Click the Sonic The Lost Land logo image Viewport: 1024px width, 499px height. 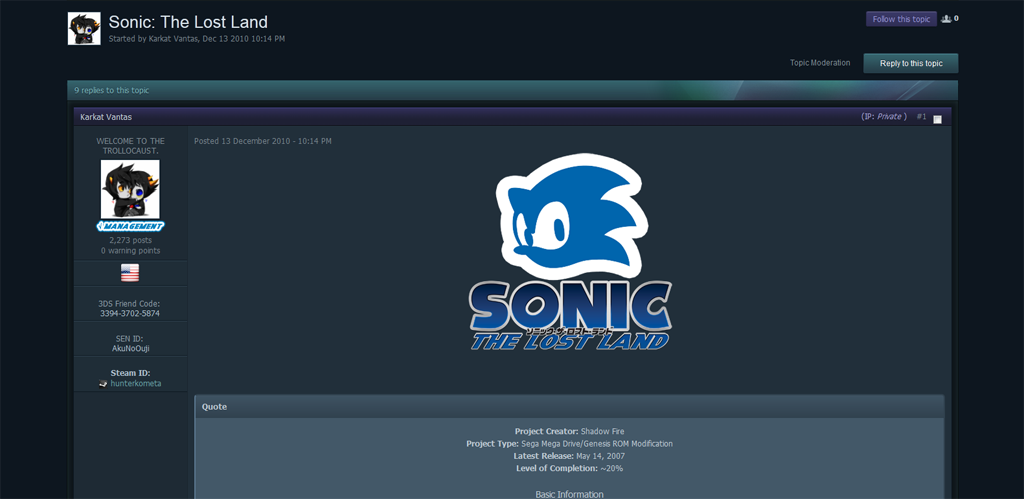(569, 253)
